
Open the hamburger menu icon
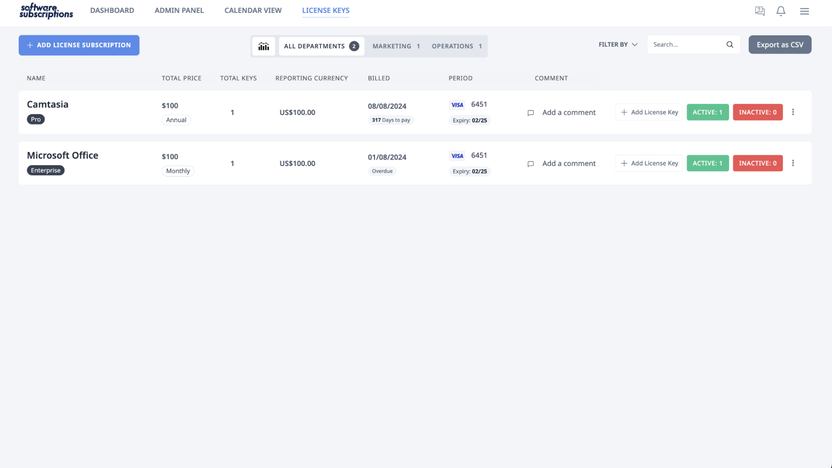(804, 11)
